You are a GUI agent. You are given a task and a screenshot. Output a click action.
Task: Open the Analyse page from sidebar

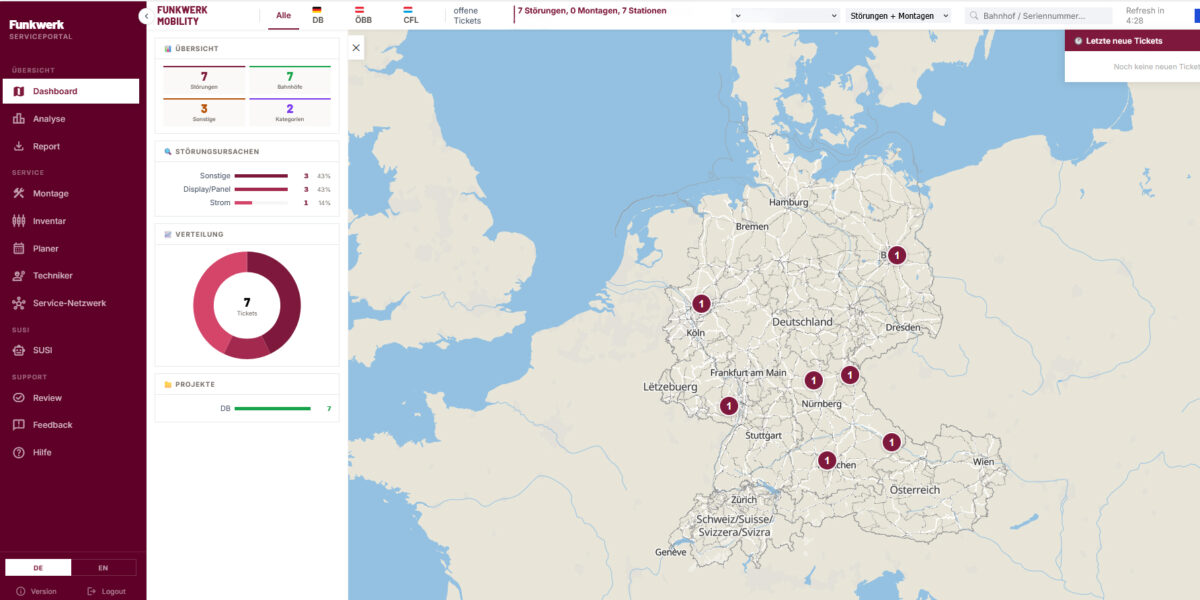pos(70,119)
